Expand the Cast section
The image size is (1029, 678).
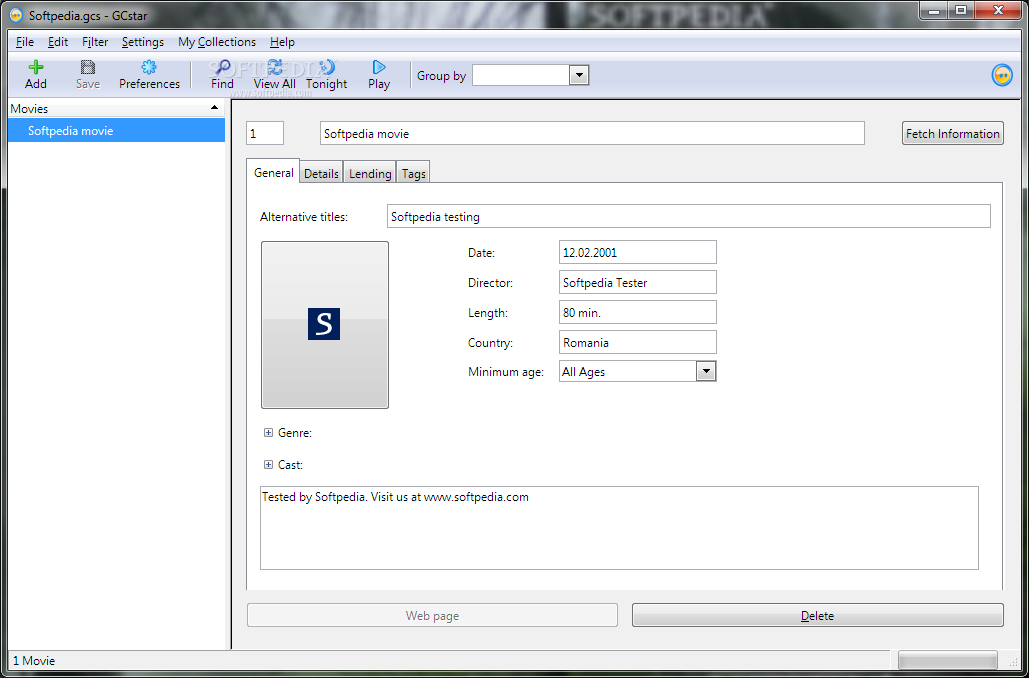(268, 465)
